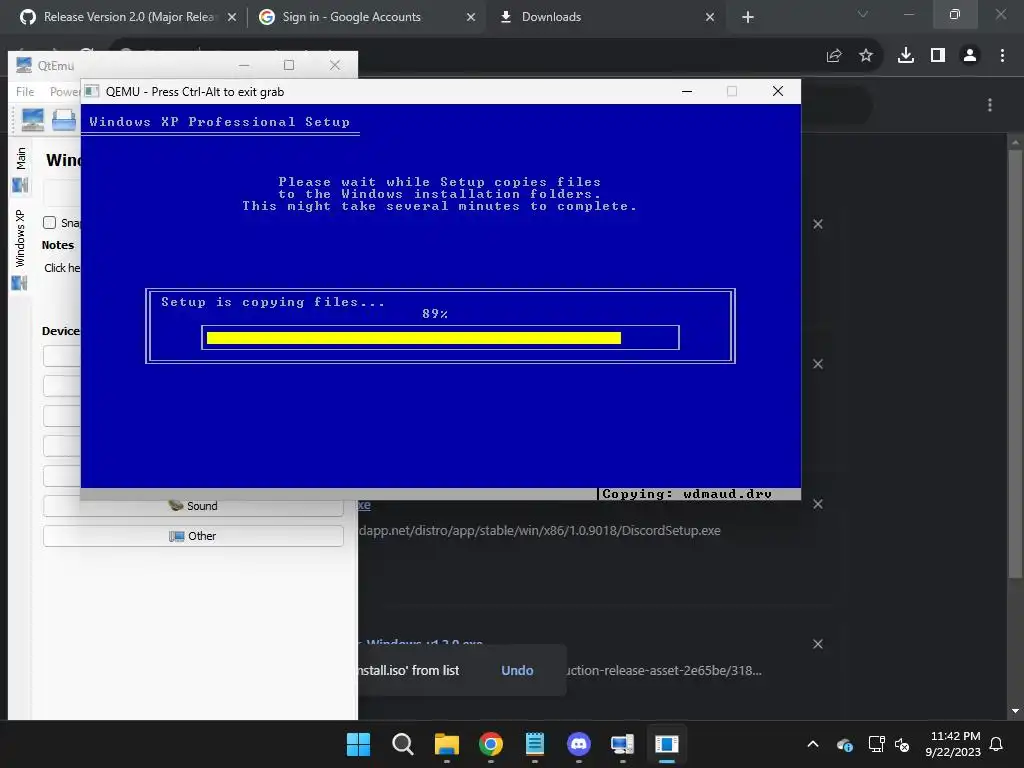
Task: Open File Explorer from the taskbar
Action: tap(447, 744)
